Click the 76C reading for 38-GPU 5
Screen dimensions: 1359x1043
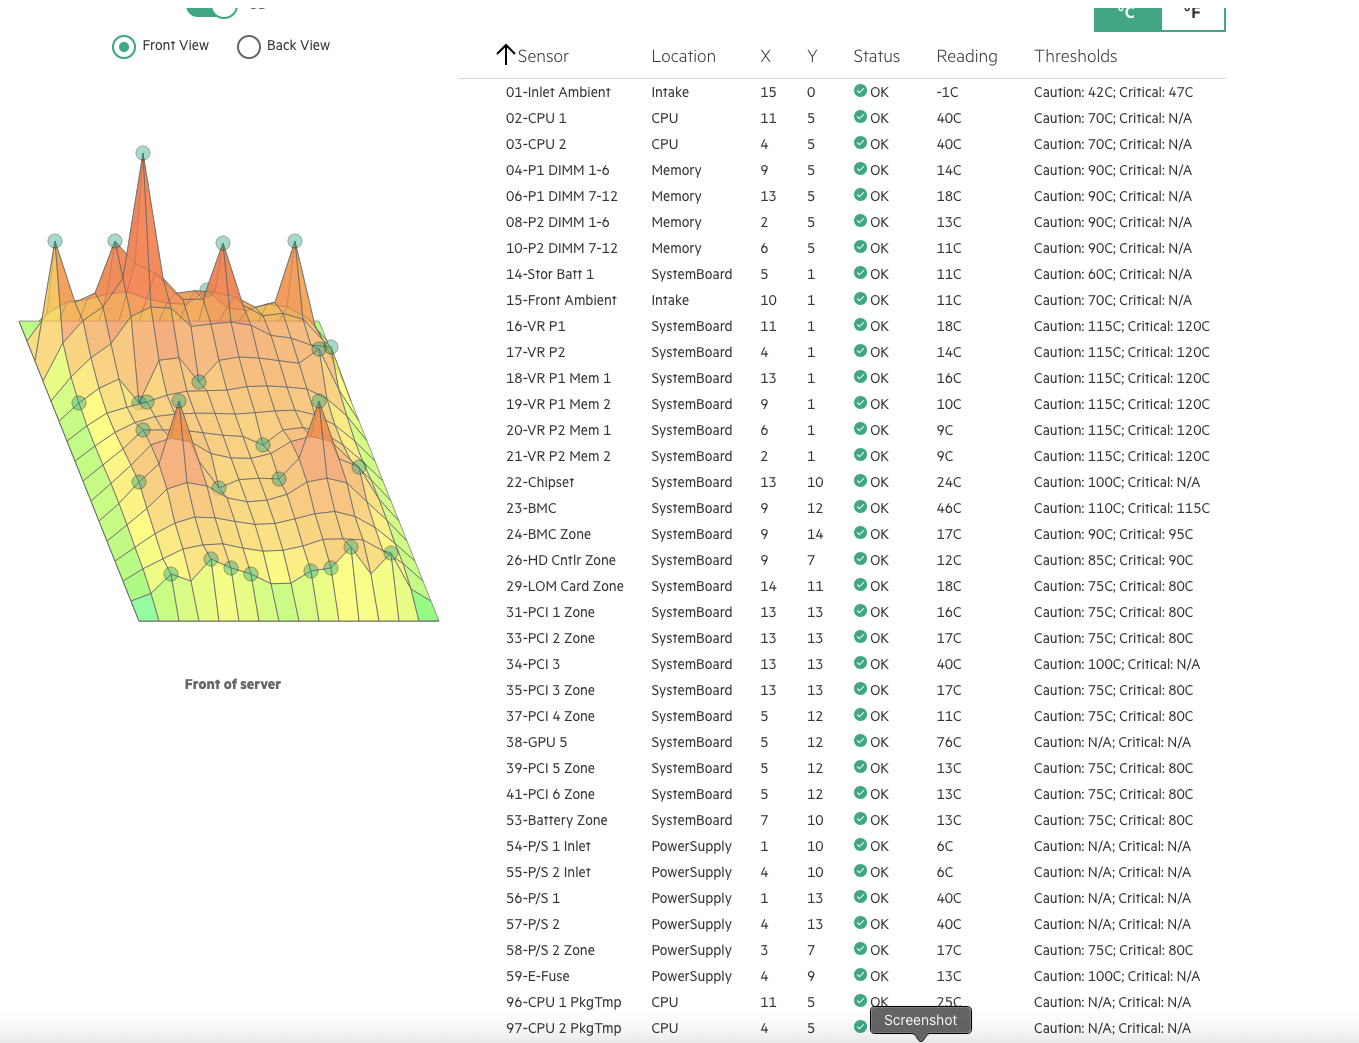949,742
